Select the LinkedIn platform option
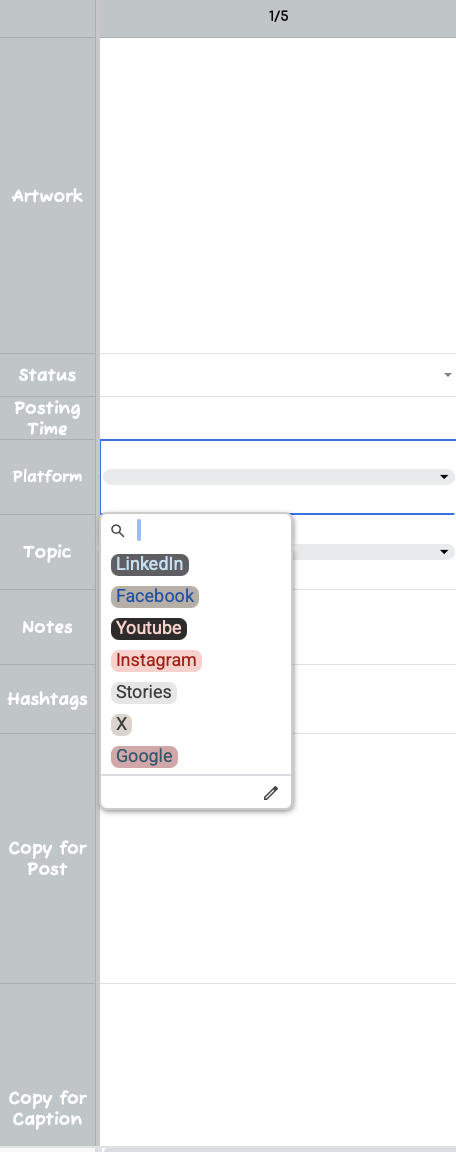456x1152 pixels. [x=150, y=564]
